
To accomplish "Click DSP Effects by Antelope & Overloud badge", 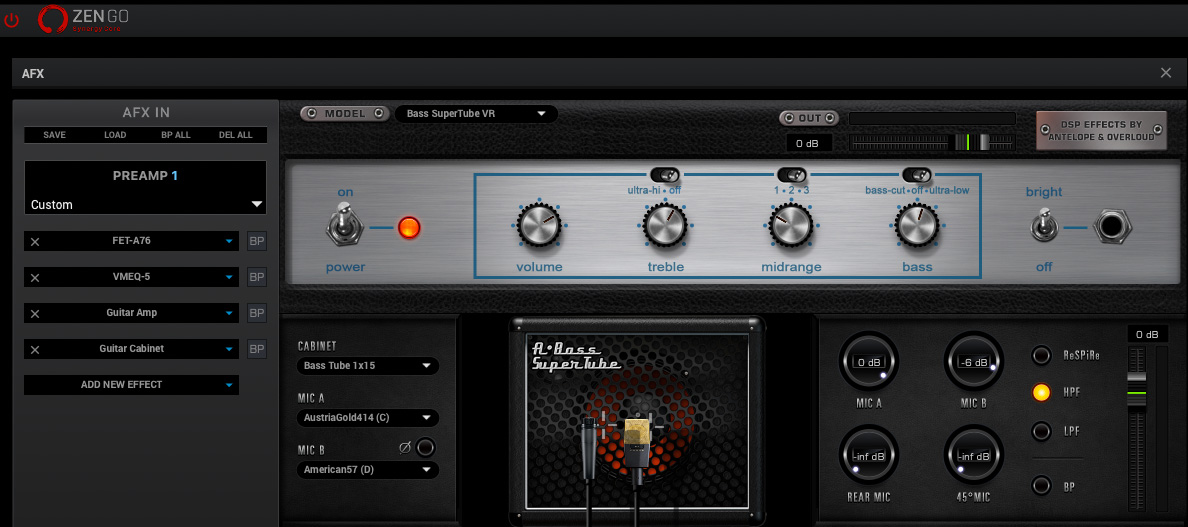I will pos(1102,130).
